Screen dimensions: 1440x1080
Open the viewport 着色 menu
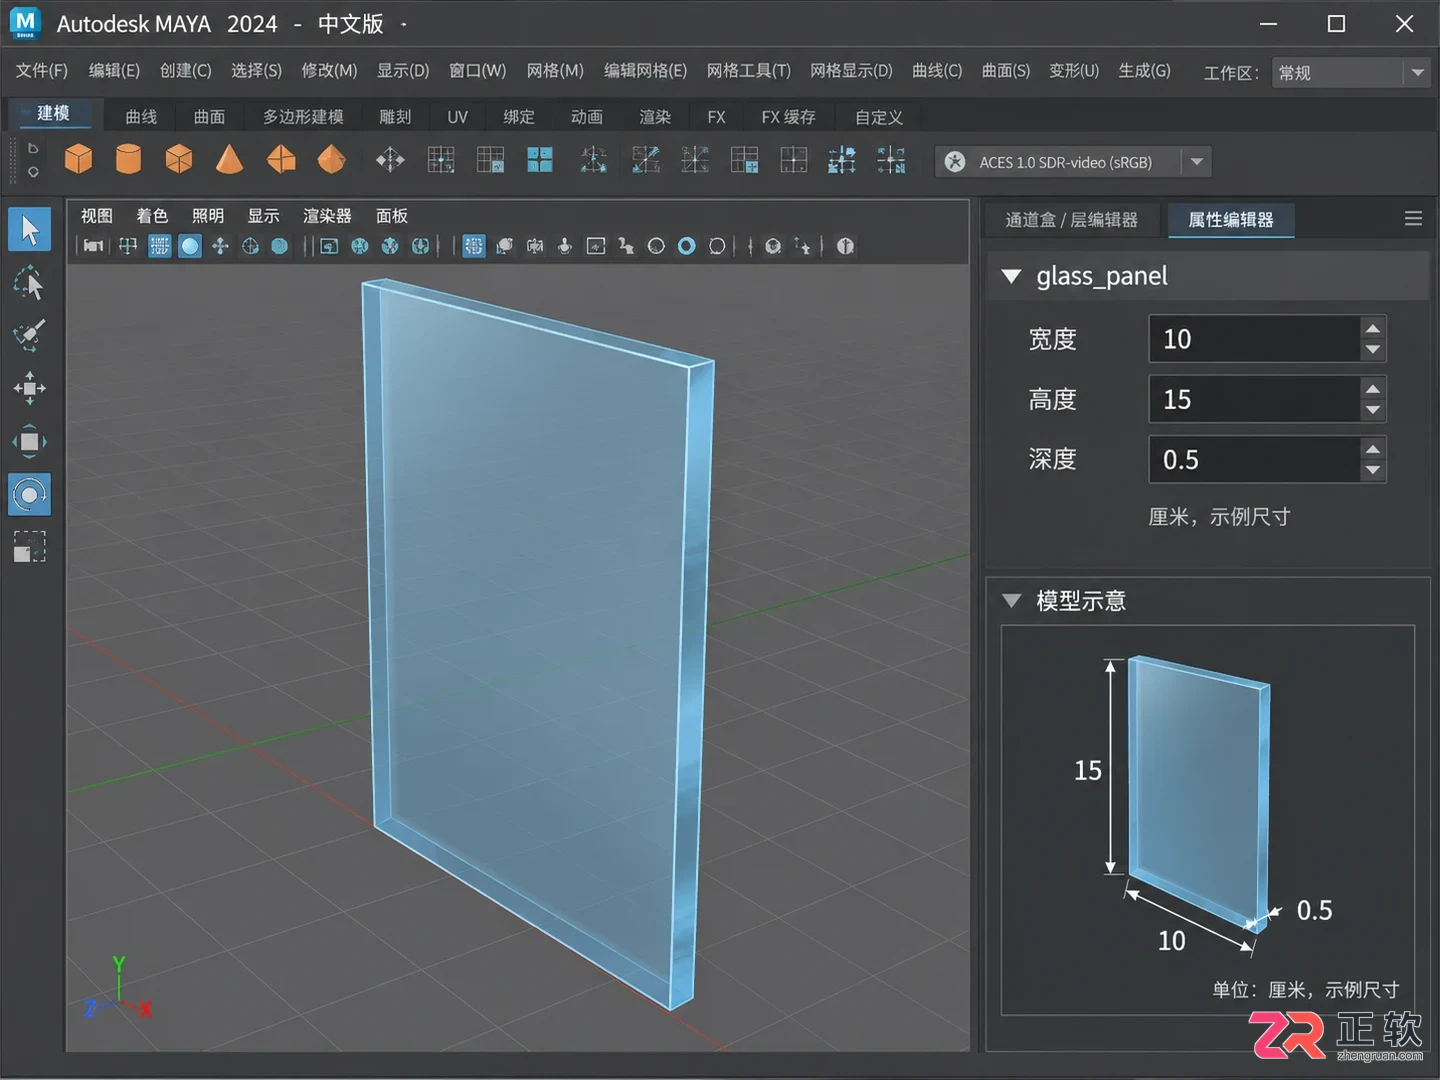pyautogui.click(x=152, y=216)
